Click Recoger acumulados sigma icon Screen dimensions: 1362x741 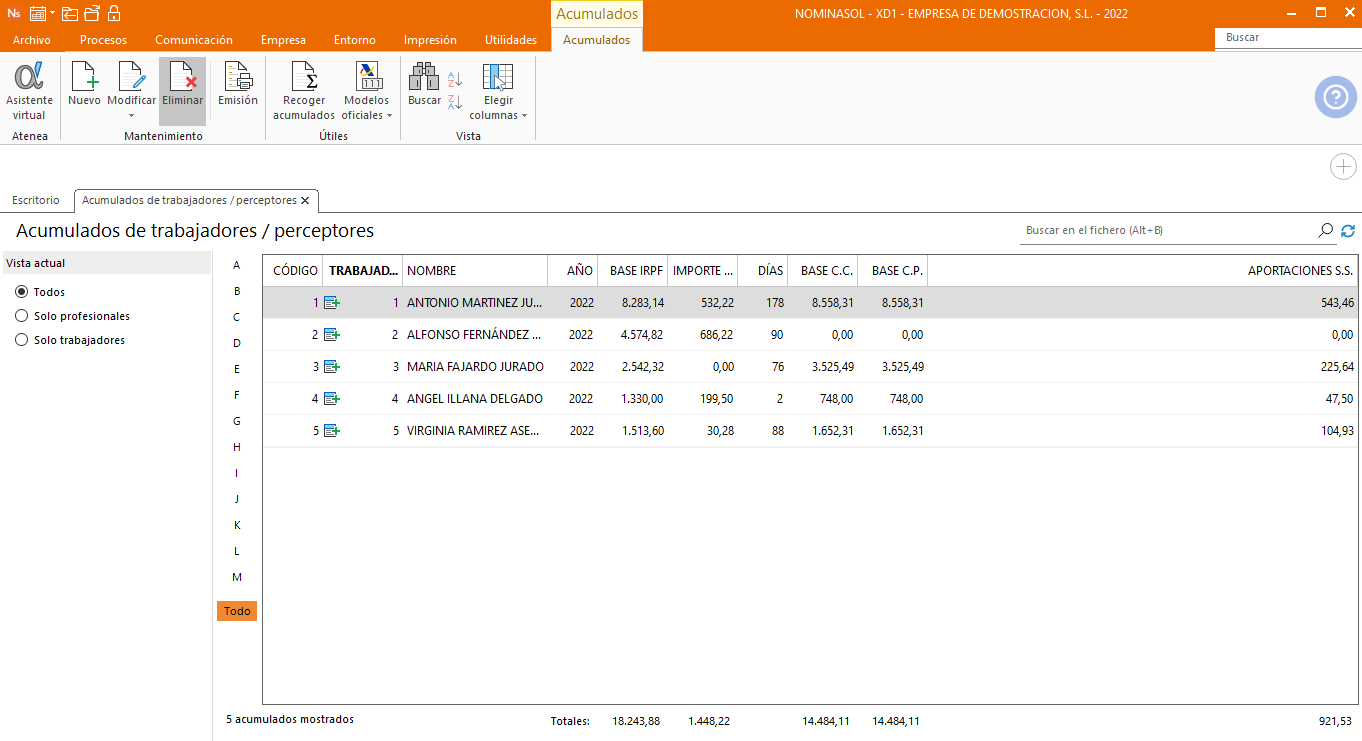[x=304, y=76]
